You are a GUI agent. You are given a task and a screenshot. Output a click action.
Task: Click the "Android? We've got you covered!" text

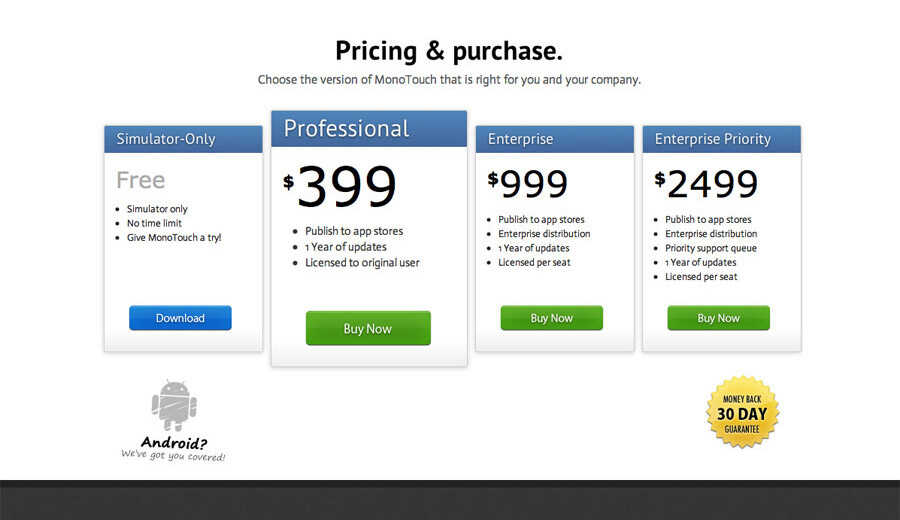pos(173,449)
